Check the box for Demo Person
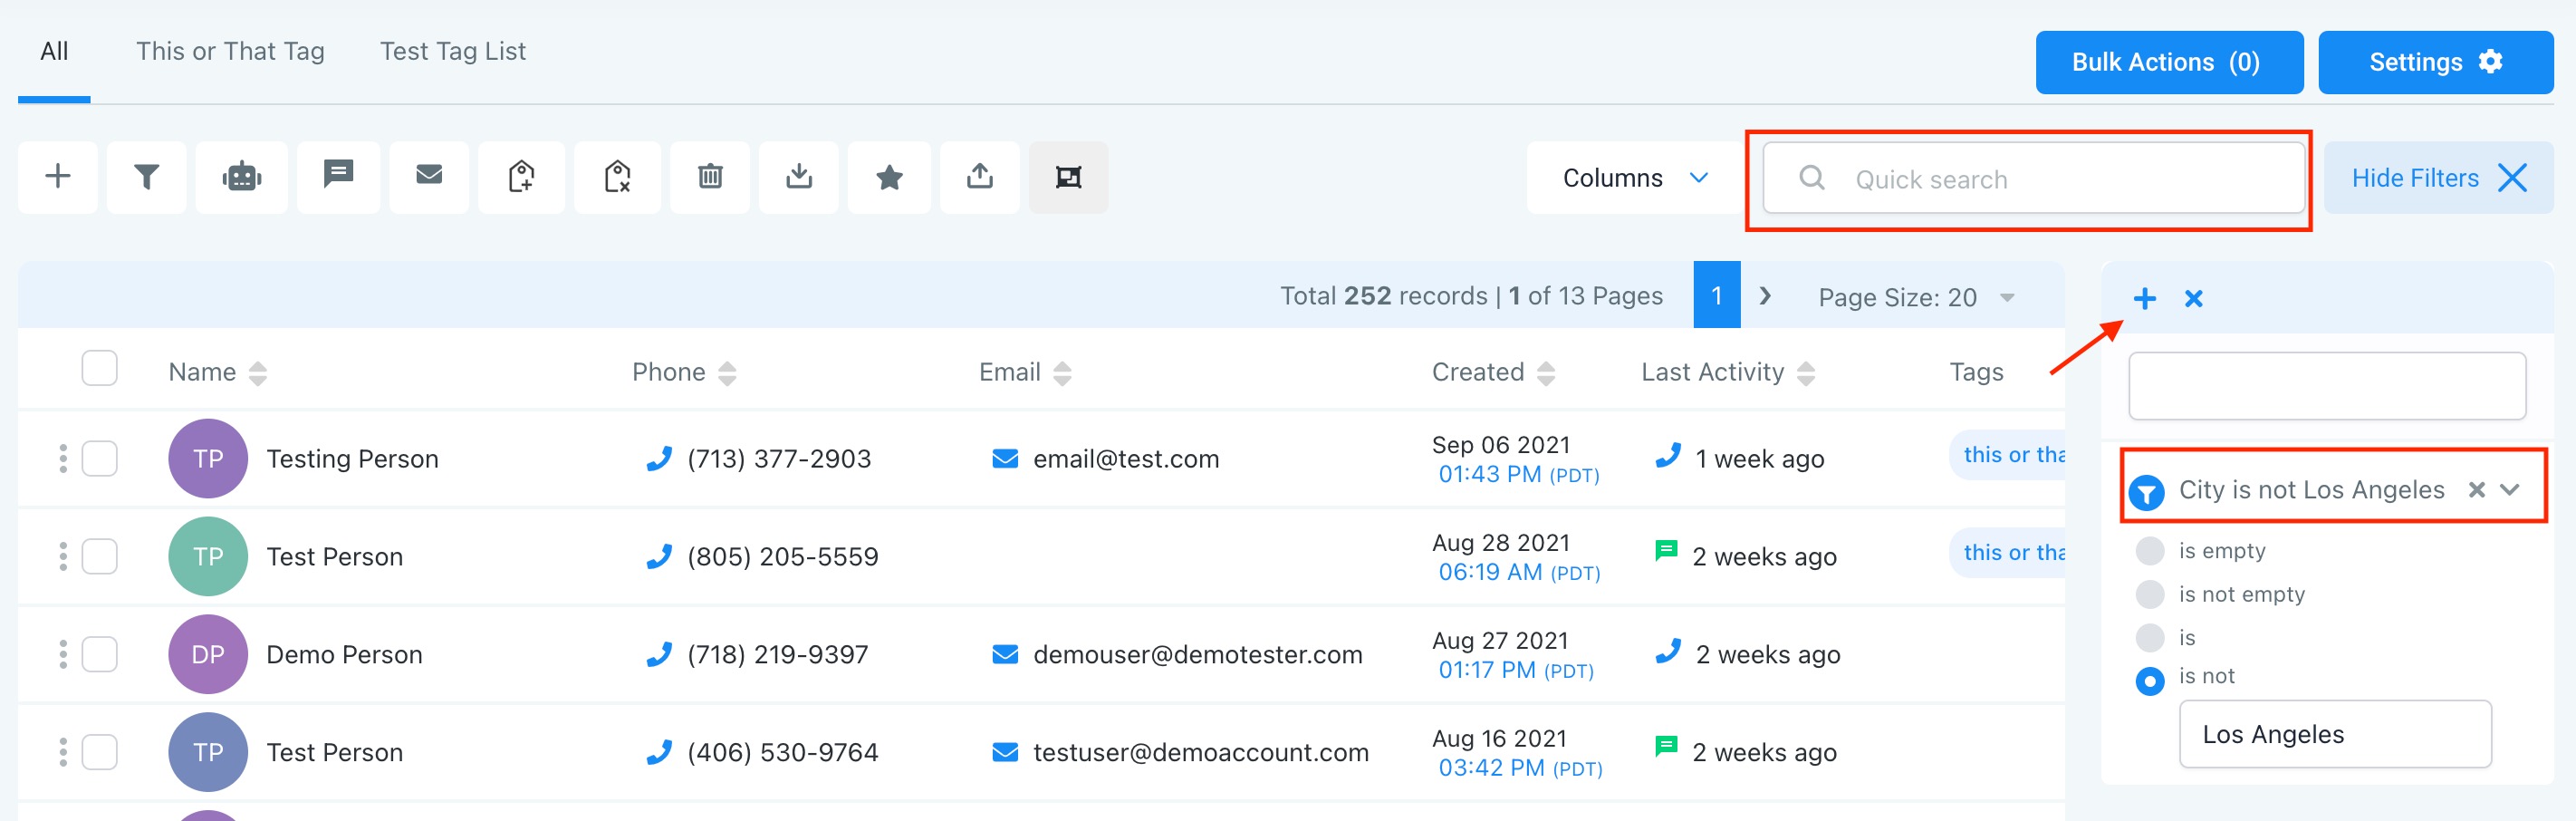 pyautogui.click(x=100, y=654)
